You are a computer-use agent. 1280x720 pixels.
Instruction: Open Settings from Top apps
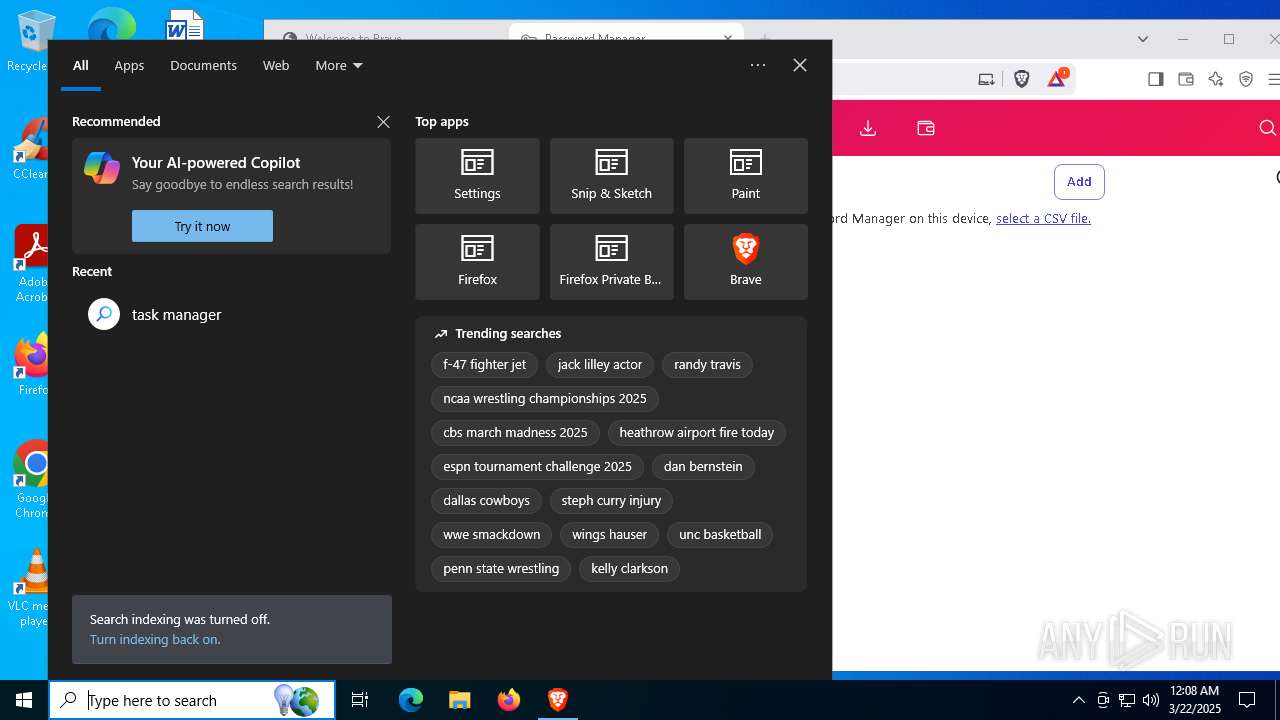(477, 176)
